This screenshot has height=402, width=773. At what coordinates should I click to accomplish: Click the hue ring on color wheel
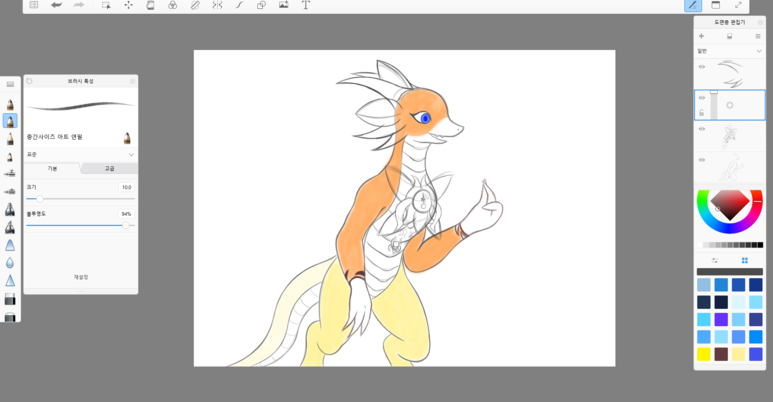click(730, 230)
